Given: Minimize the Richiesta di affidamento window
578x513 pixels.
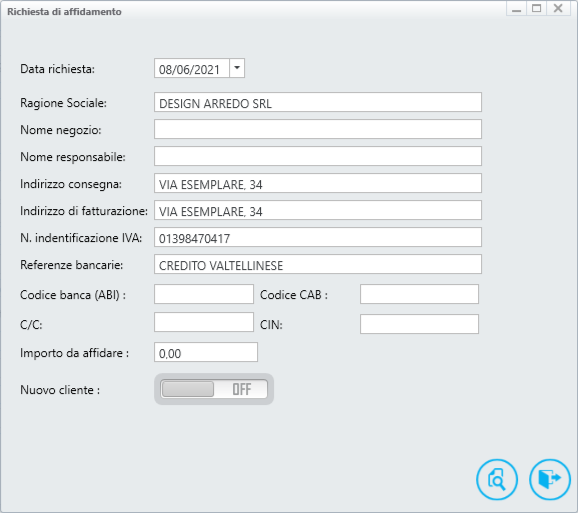Looking at the screenshot, I should pos(516,8).
